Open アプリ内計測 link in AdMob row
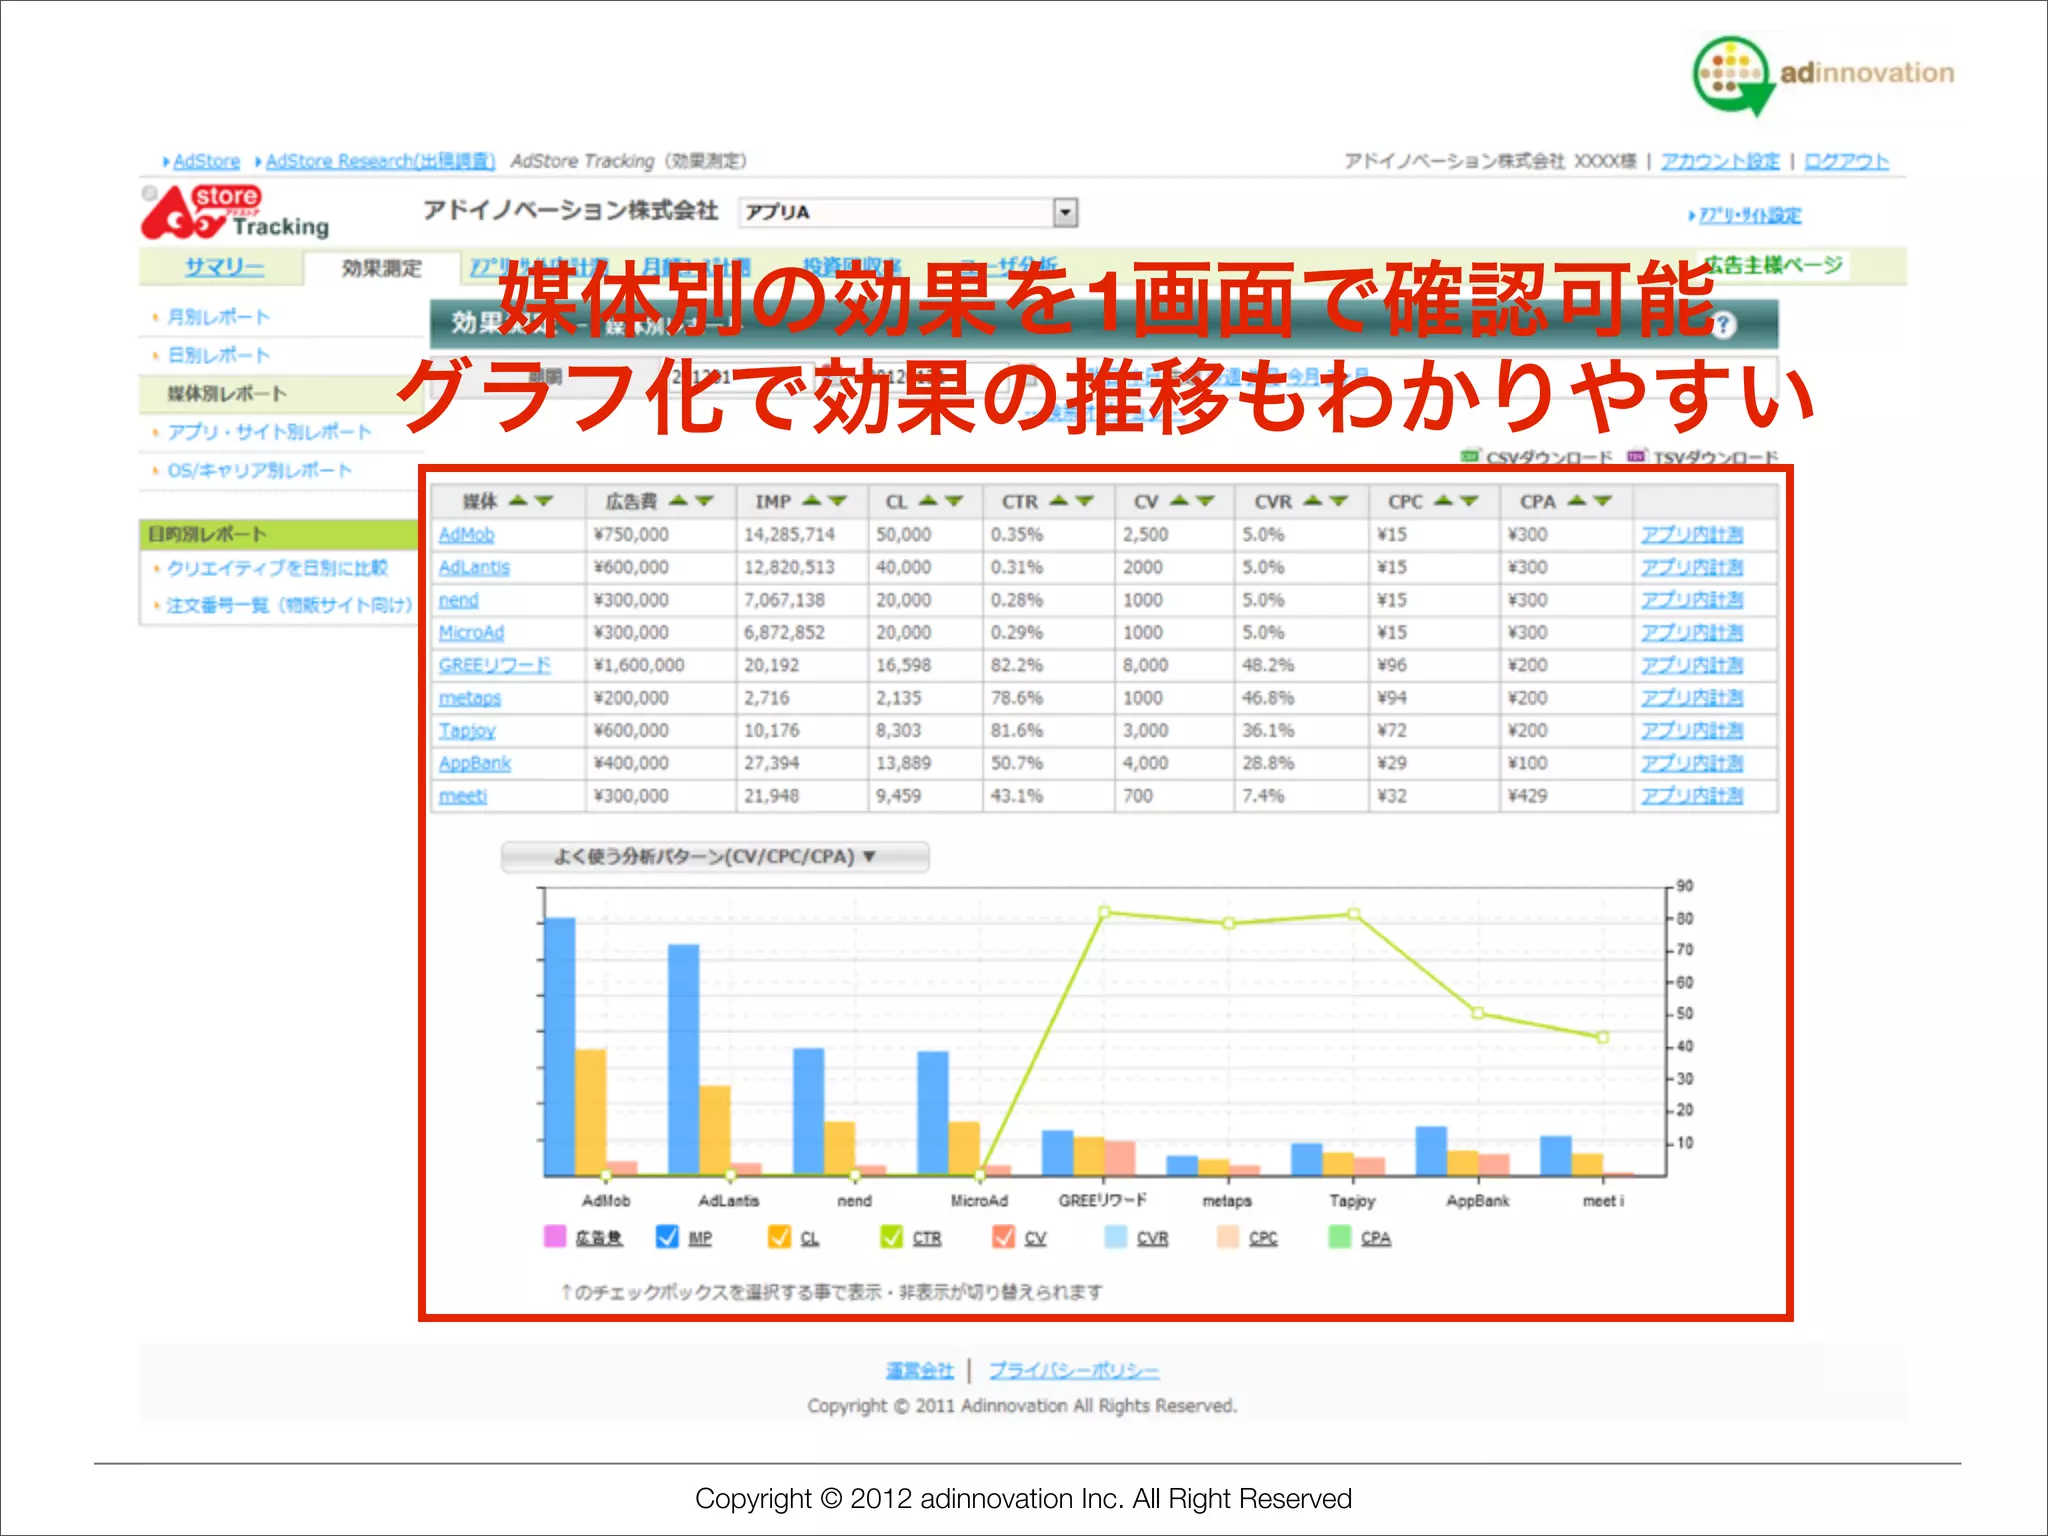The image size is (2048, 1536). pos(1692,535)
